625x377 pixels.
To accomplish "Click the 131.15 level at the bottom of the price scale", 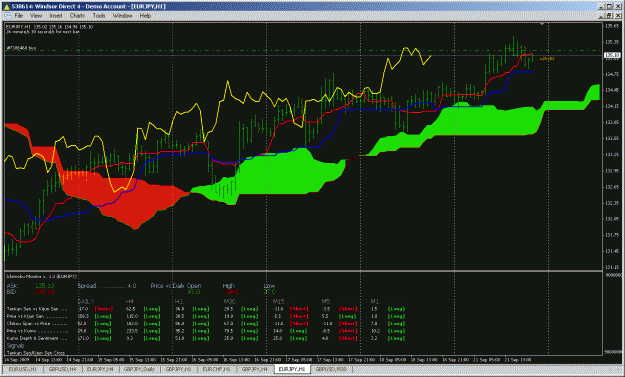I will click(x=612, y=267).
